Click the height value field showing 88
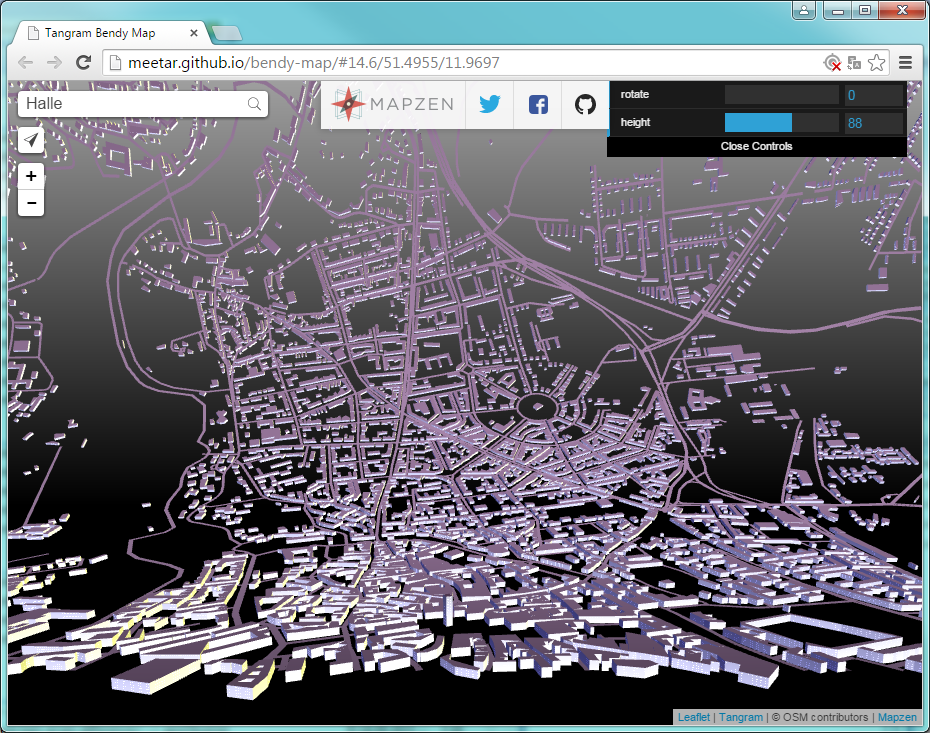This screenshot has width=930, height=733. tap(872, 122)
